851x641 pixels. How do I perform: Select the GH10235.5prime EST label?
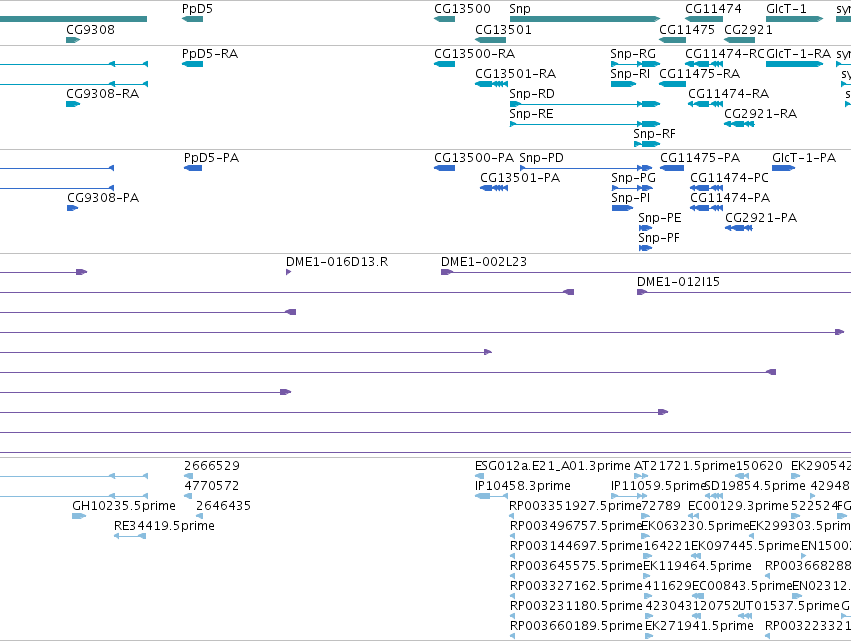coord(124,506)
